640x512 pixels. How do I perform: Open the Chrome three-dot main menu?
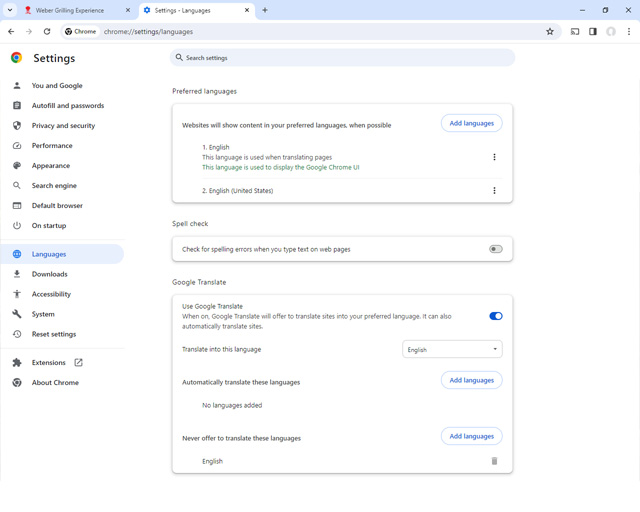pyautogui.click(x=629, y=31)
